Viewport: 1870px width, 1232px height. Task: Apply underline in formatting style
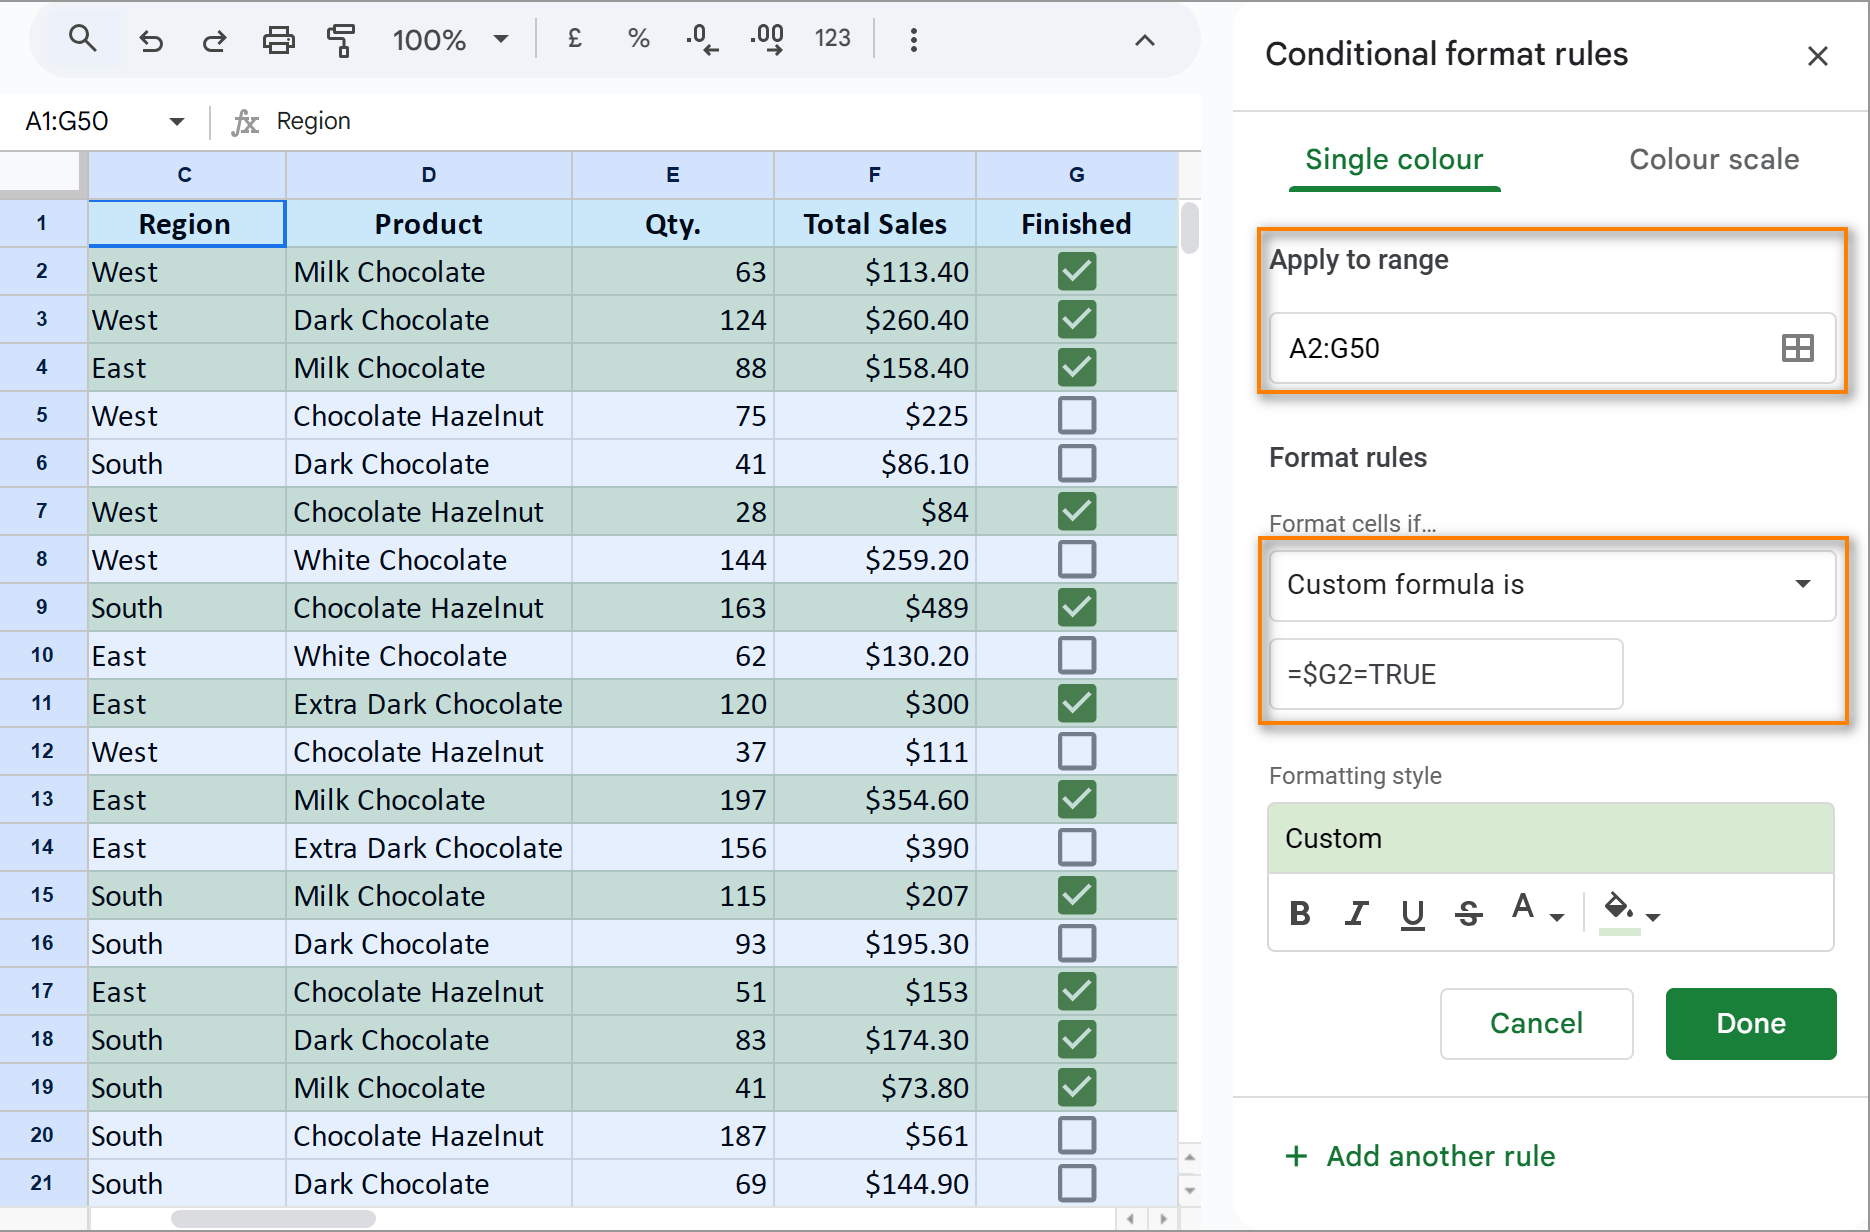point(1412,913)
